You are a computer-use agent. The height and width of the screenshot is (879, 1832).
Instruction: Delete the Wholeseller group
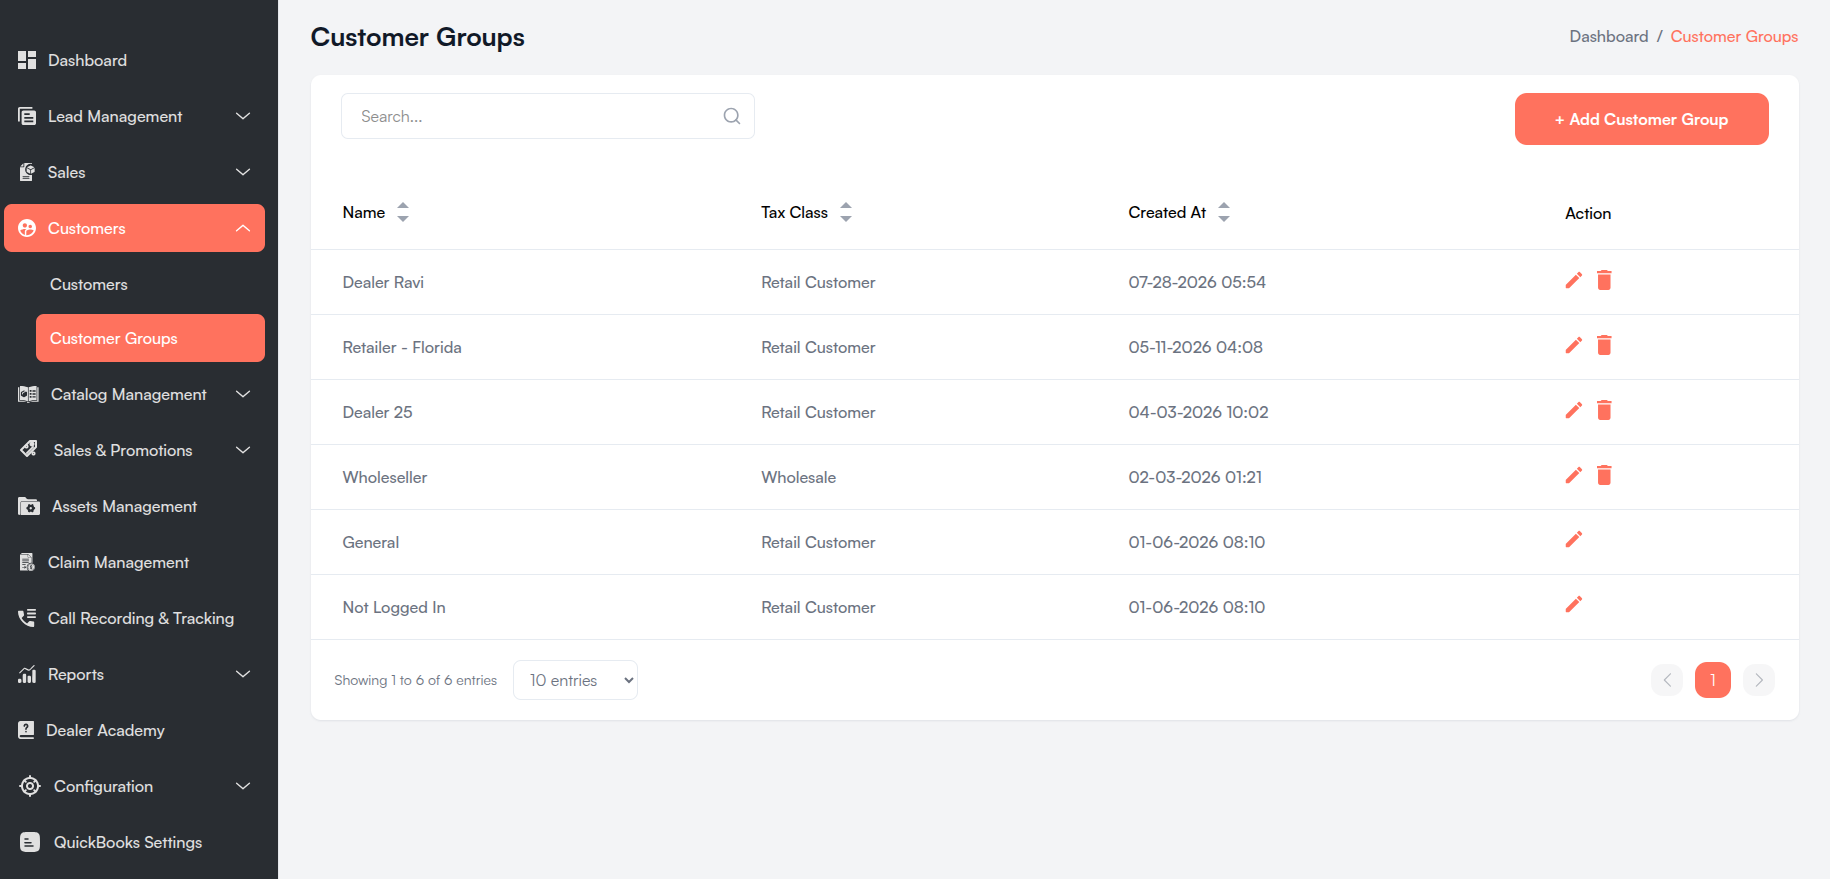pyautogui.click(x=1604, y=475)
